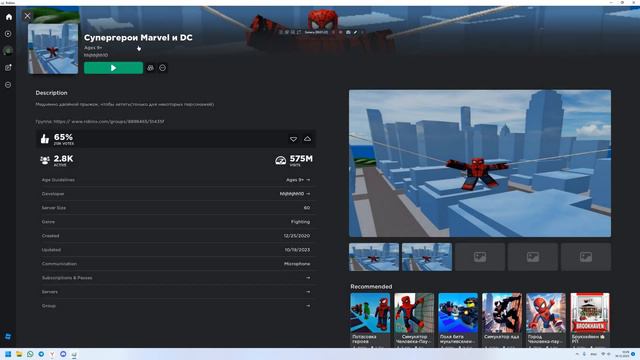Screen dimensions: 640x360
Task: Click the 'Супергерои Marvel и DC' title
Action: click(138, 38)
